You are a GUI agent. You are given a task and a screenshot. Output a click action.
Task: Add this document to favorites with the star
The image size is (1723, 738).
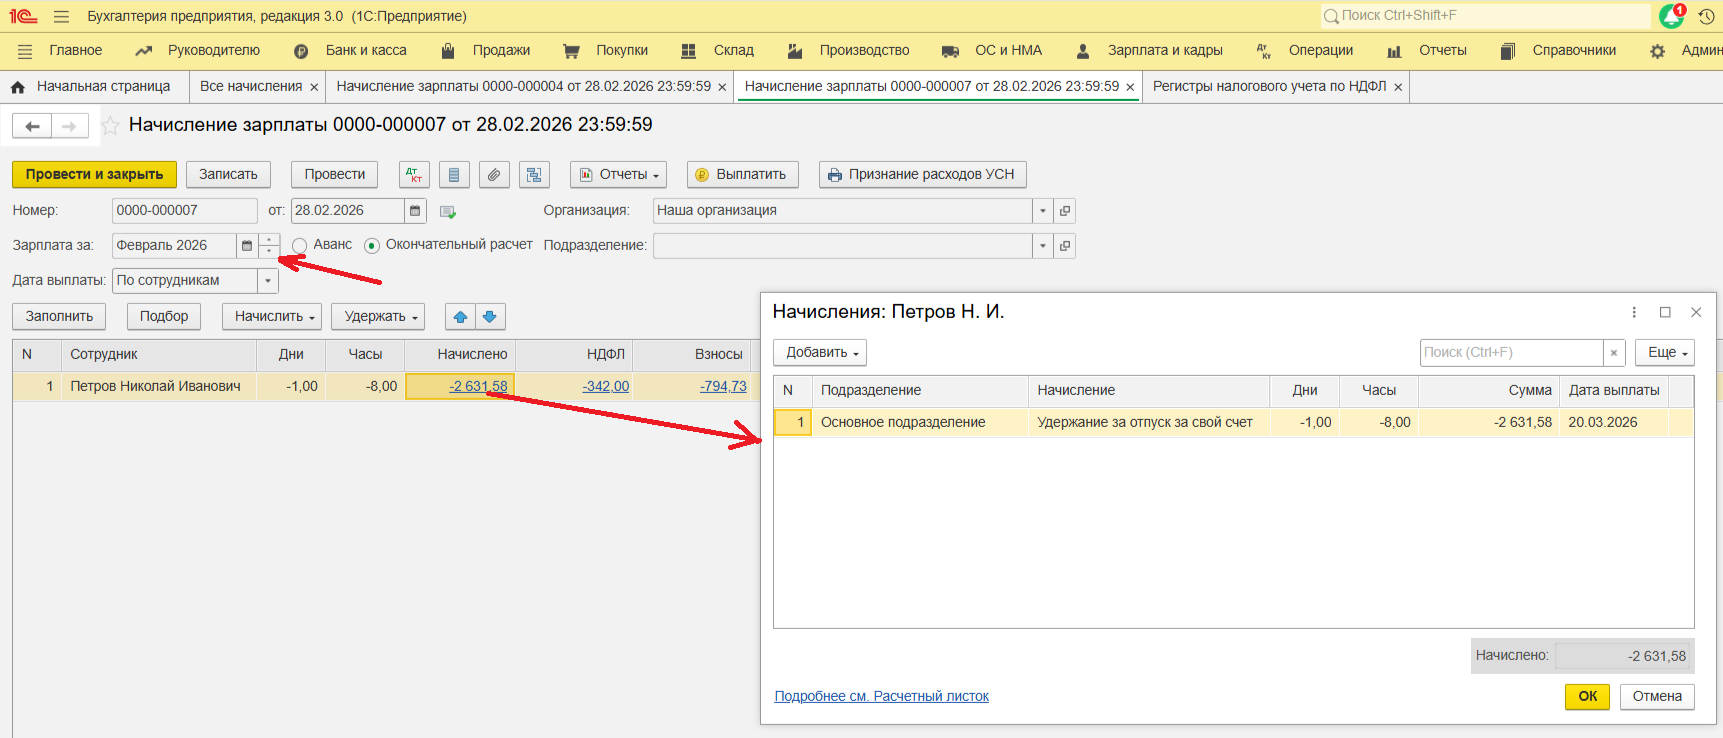[110, 126]
